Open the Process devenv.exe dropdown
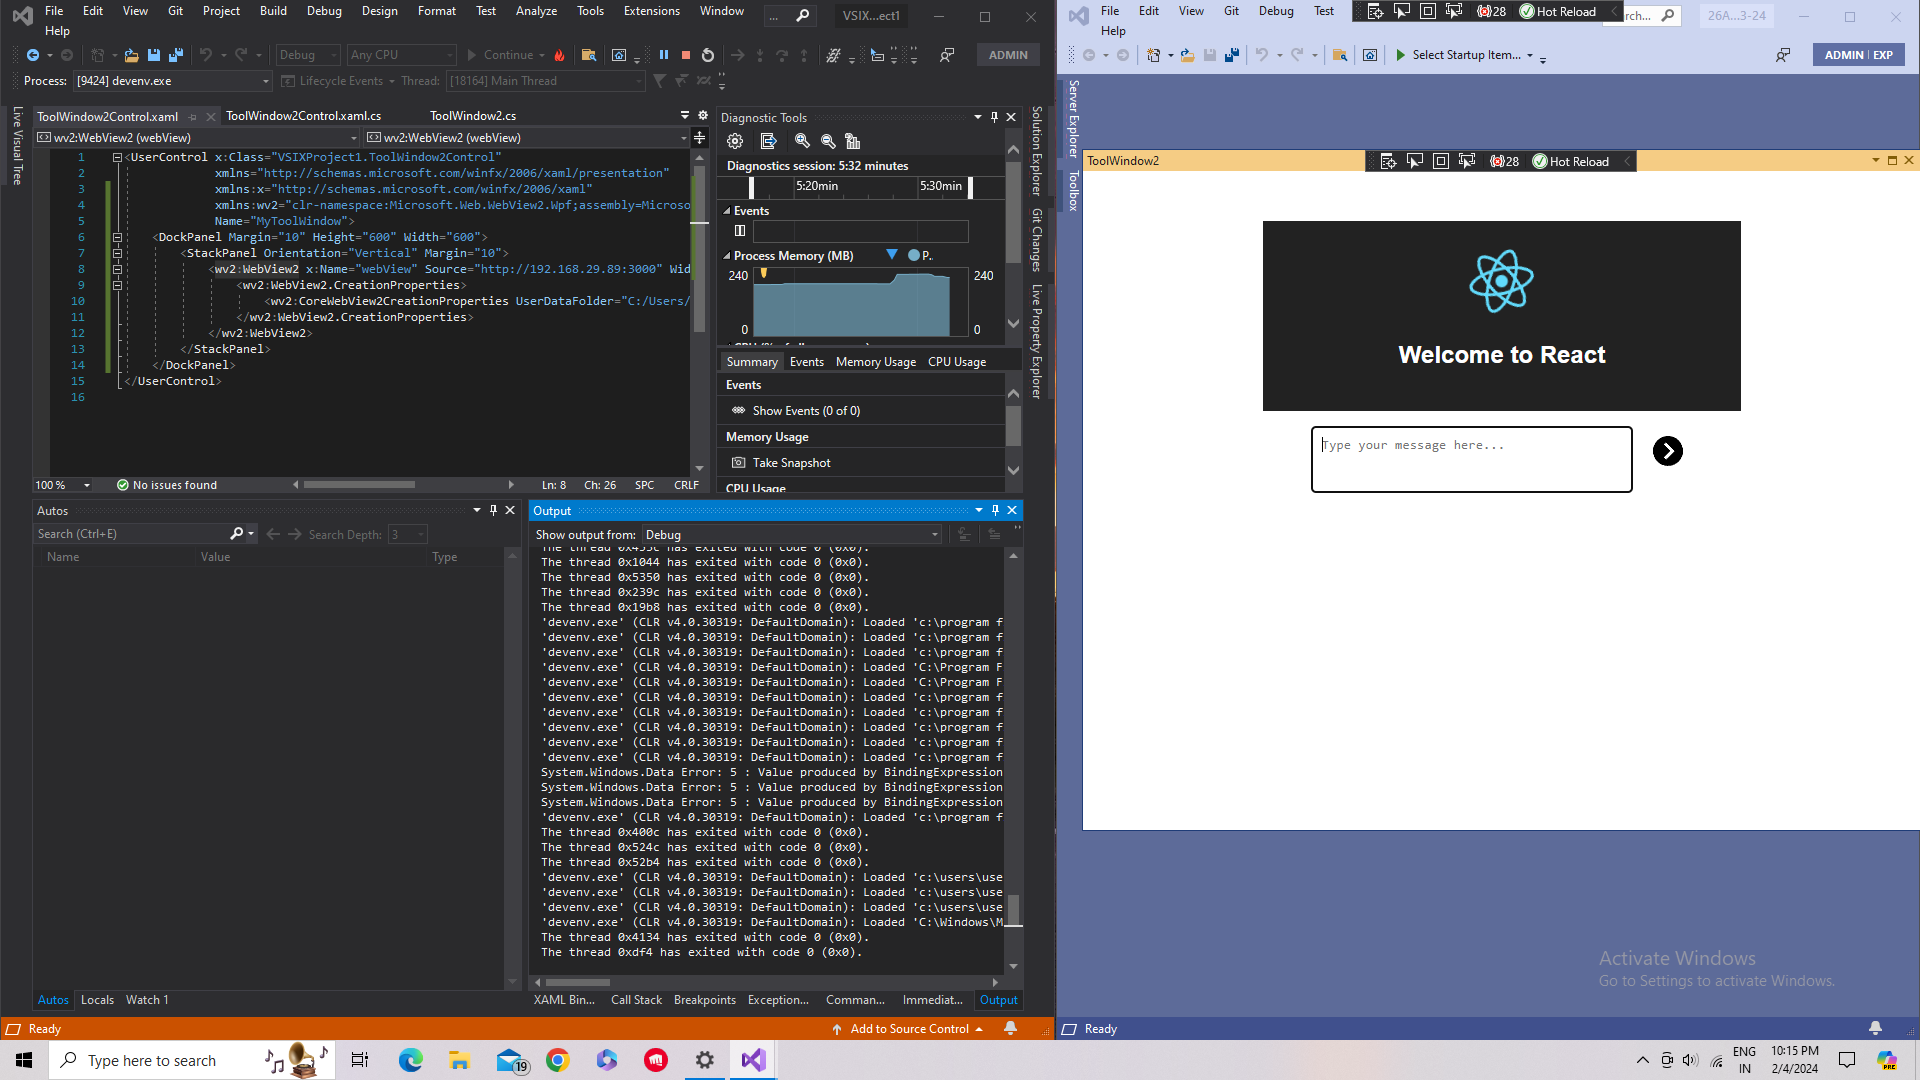The width and height of the screenshot is (1920, 1080). (265, 81)
